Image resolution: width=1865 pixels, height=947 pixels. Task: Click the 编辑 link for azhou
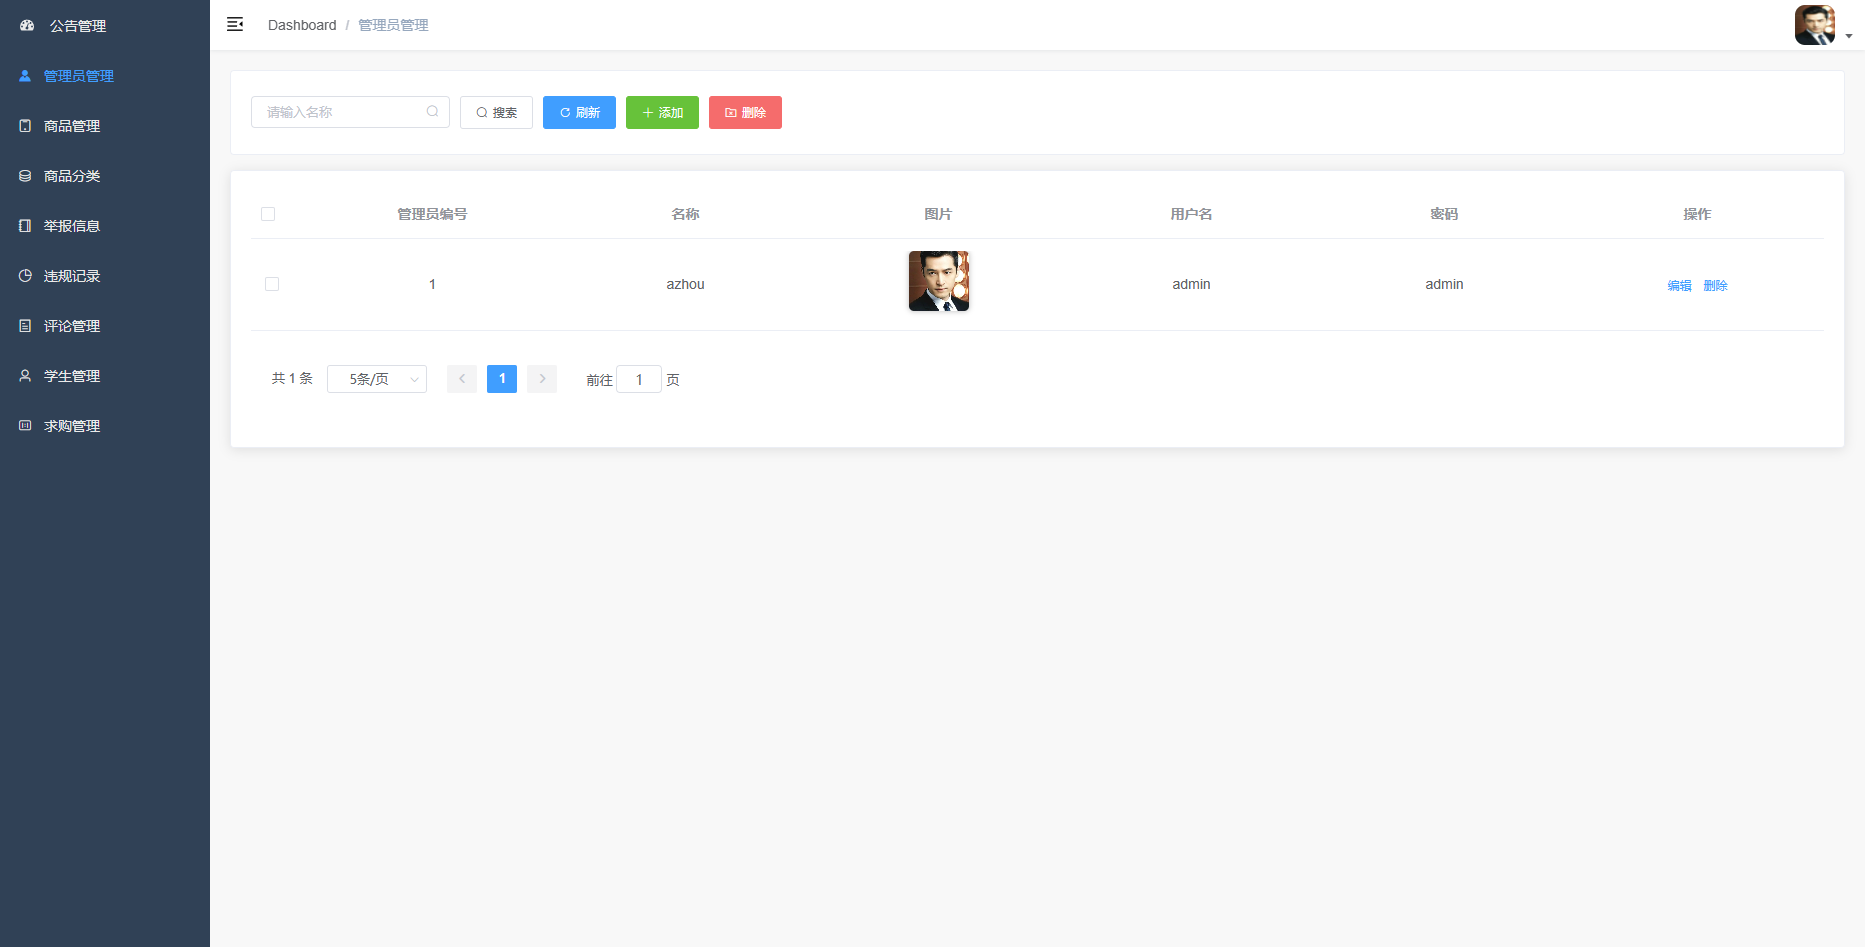(1679, 286)
